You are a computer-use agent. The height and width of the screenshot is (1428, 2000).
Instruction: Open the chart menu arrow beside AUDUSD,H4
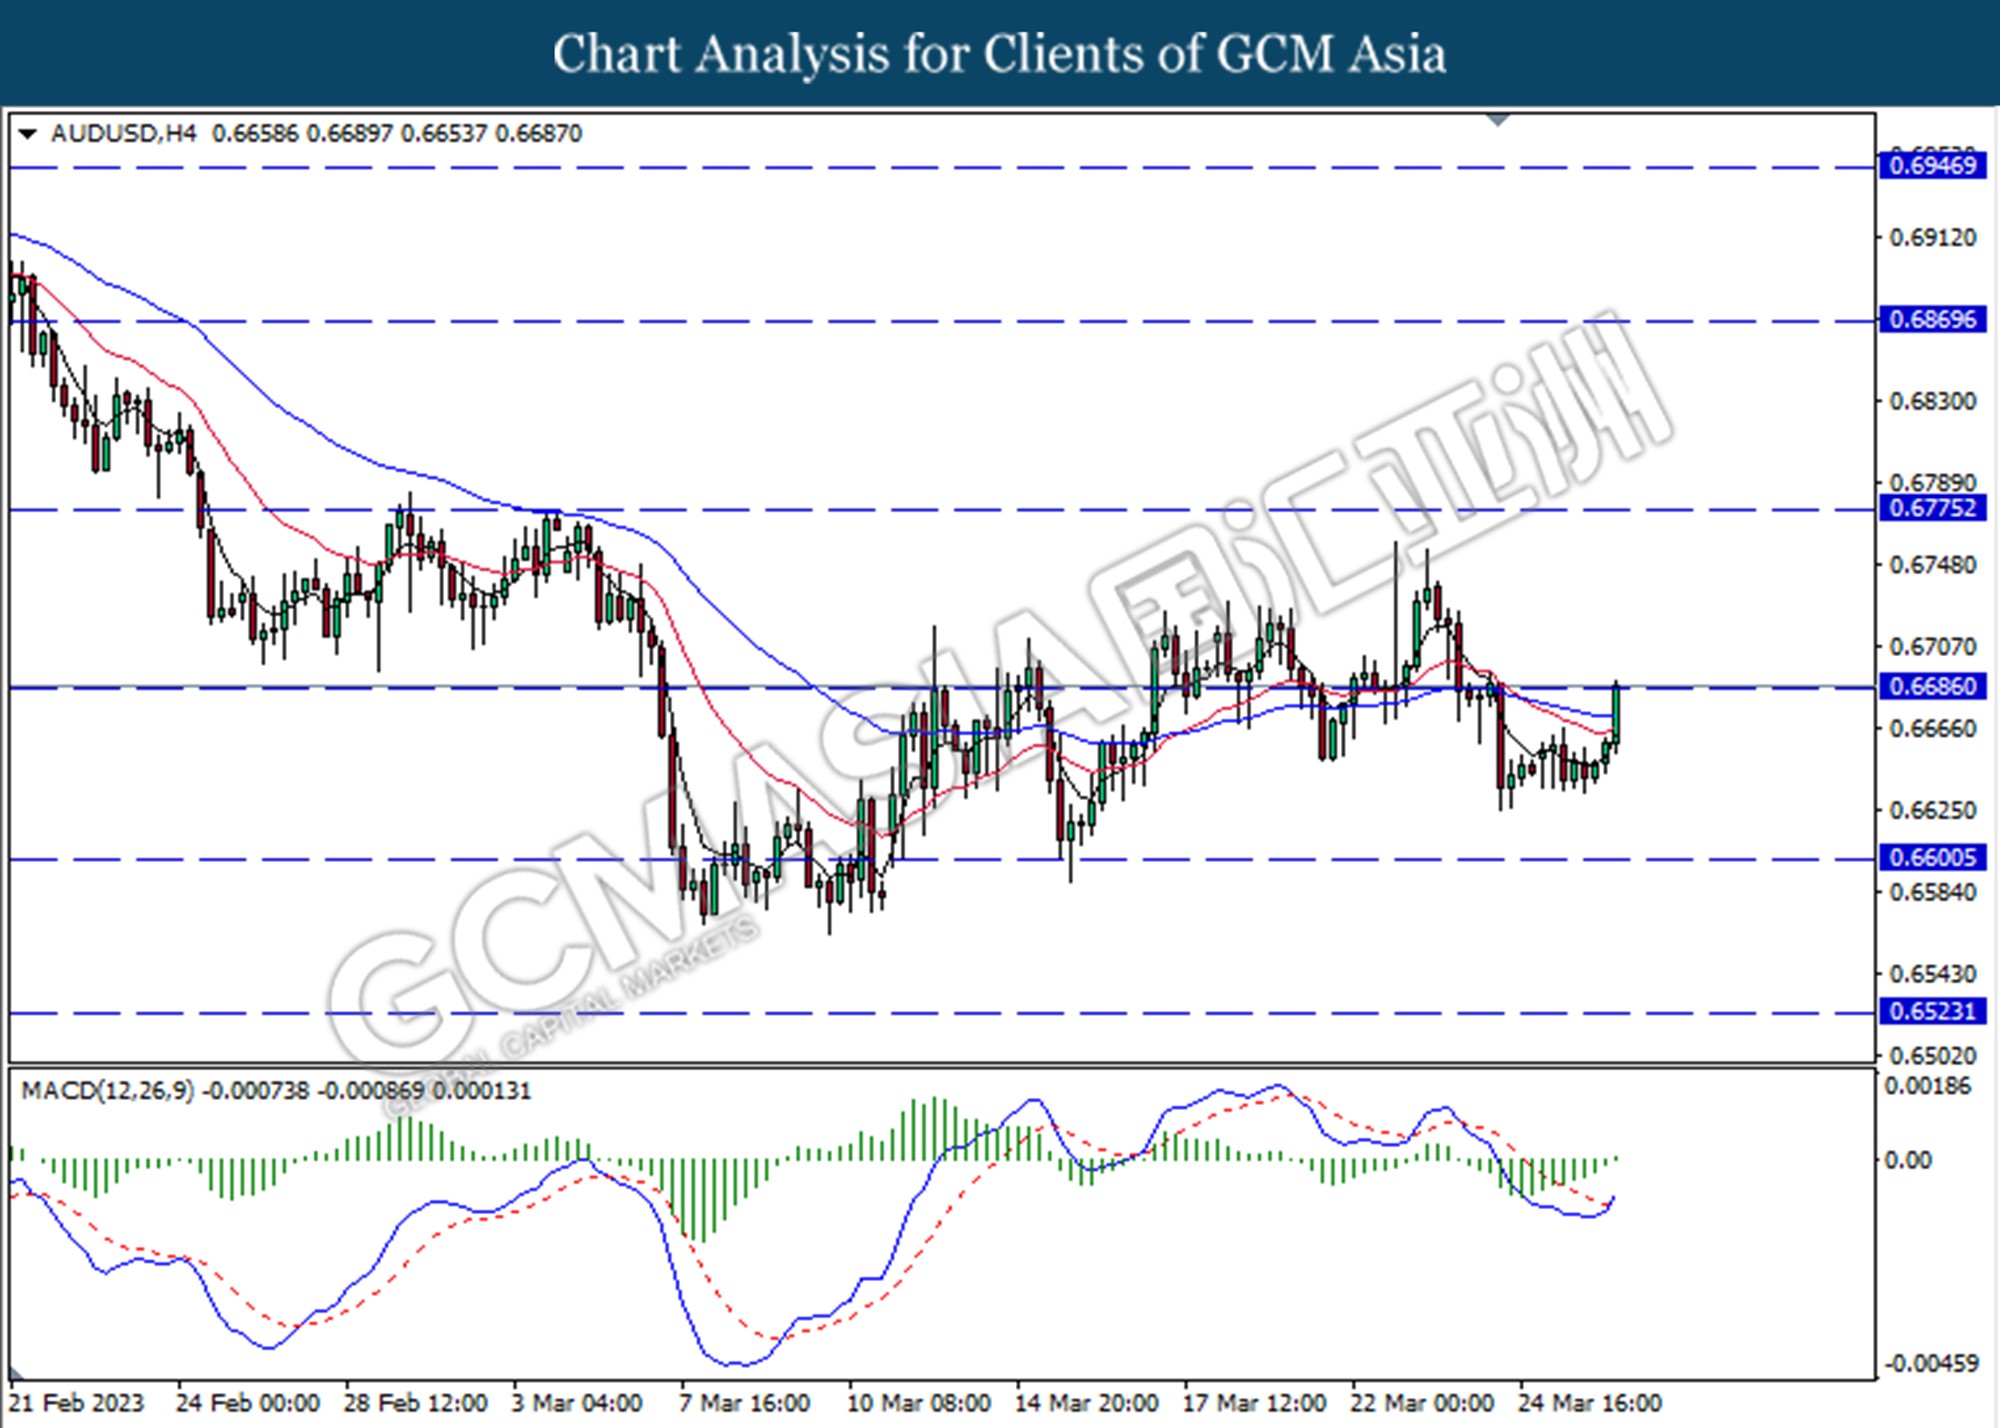27,133
